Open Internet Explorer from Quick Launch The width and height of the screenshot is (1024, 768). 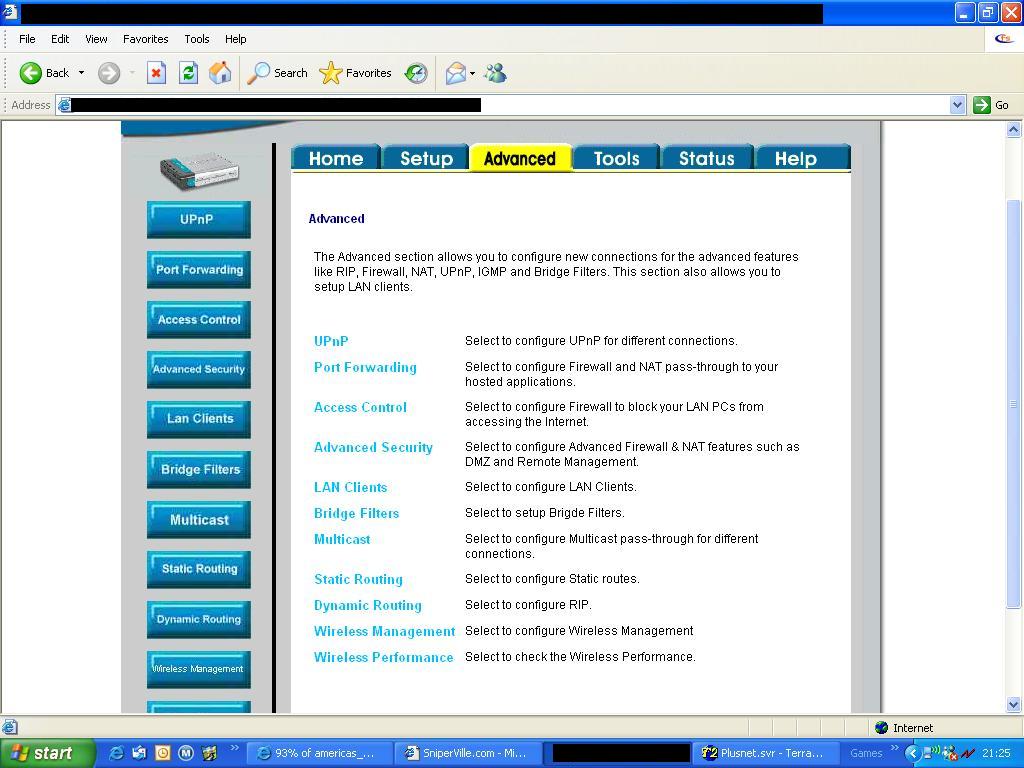tap(116, 753)
